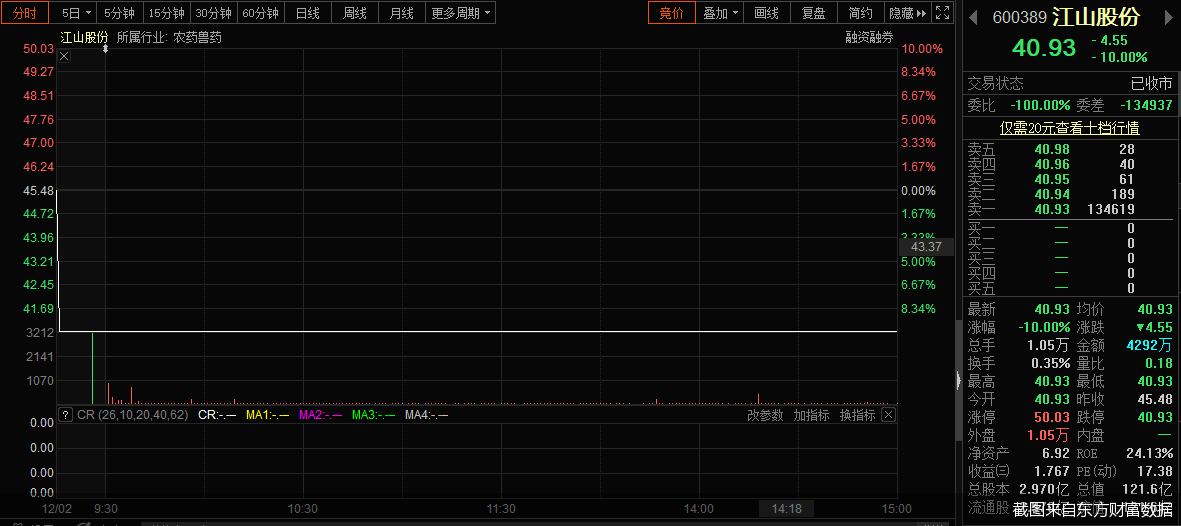This screenshot has width=1181, height=526.
Task: Expand the 5日 period dropdown
Action: point(76,13)
